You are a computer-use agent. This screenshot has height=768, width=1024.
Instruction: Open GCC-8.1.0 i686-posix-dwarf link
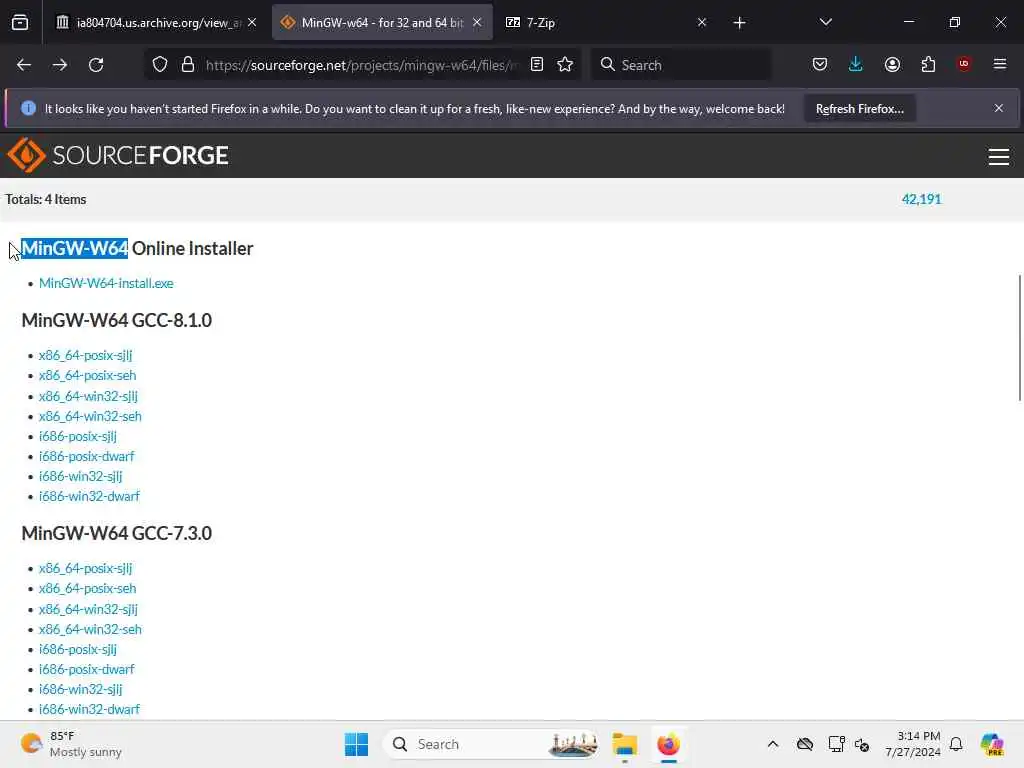click(86, 456)
